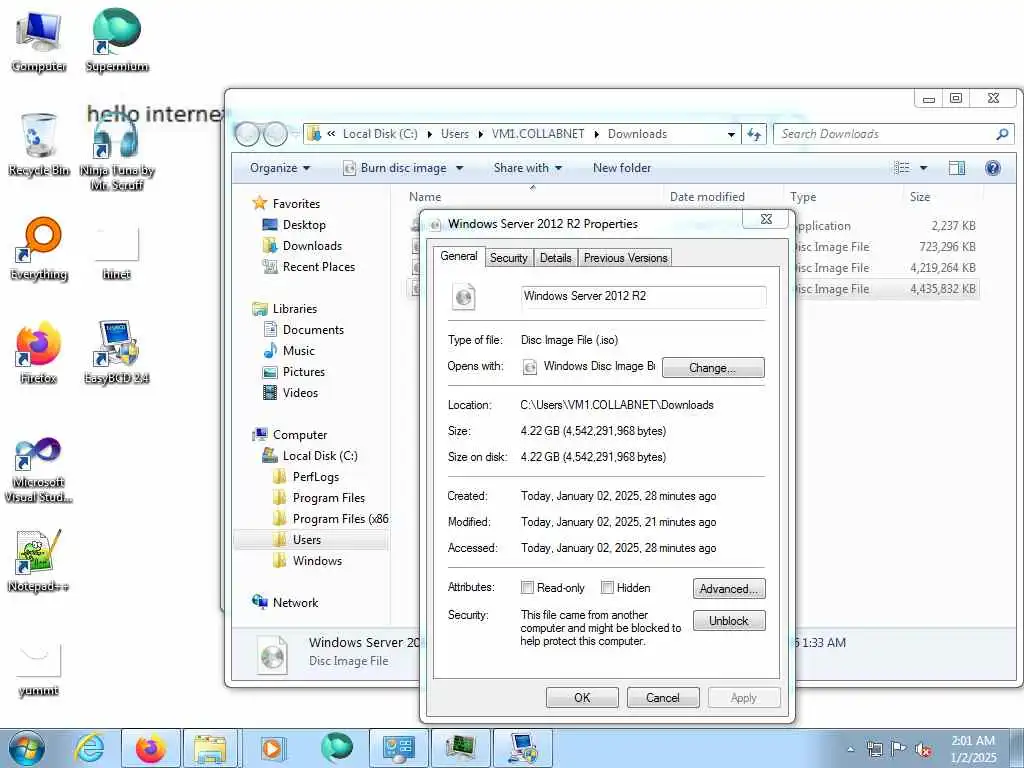Select the Videos library
Screen dimensions: 1024x768
click(x=291, y=392)
